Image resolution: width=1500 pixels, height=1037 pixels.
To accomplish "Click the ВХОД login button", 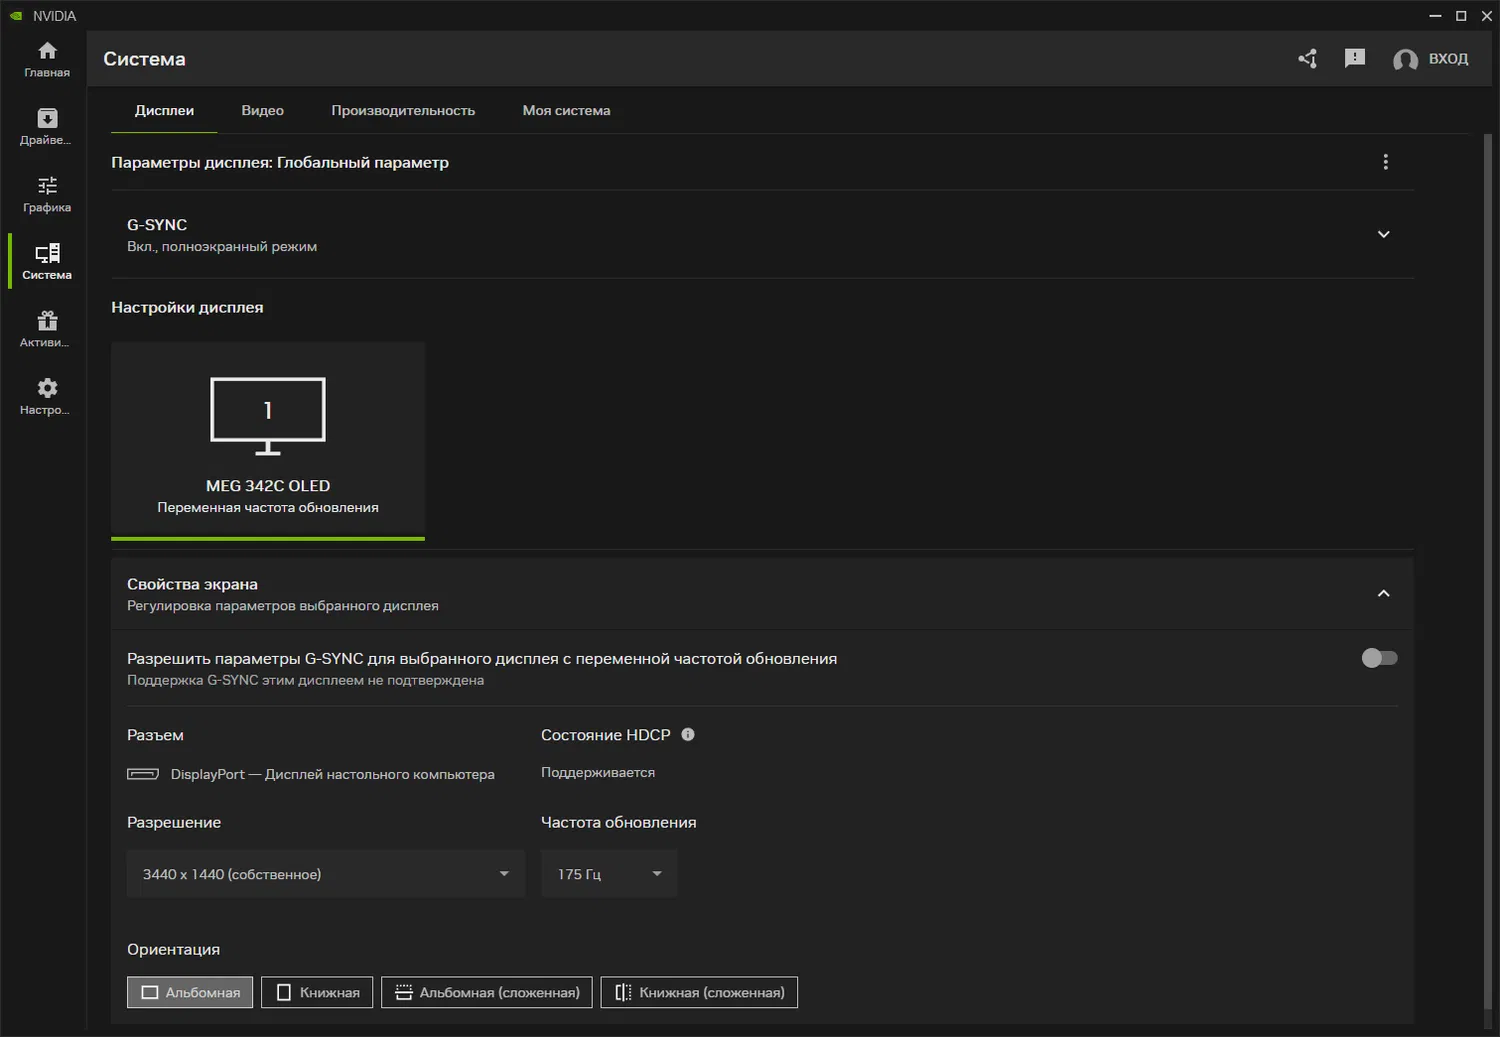I will (x=1448, y=59).
